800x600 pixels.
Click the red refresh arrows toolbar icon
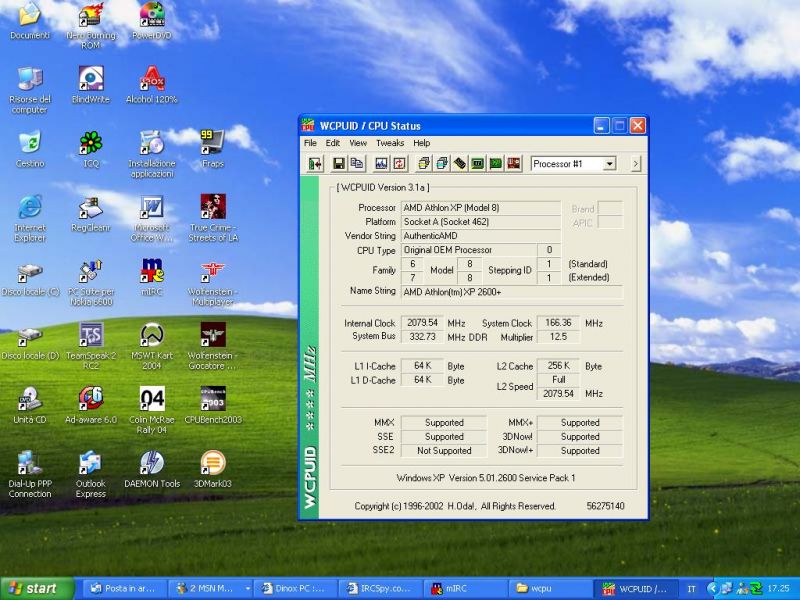point(399,164)
